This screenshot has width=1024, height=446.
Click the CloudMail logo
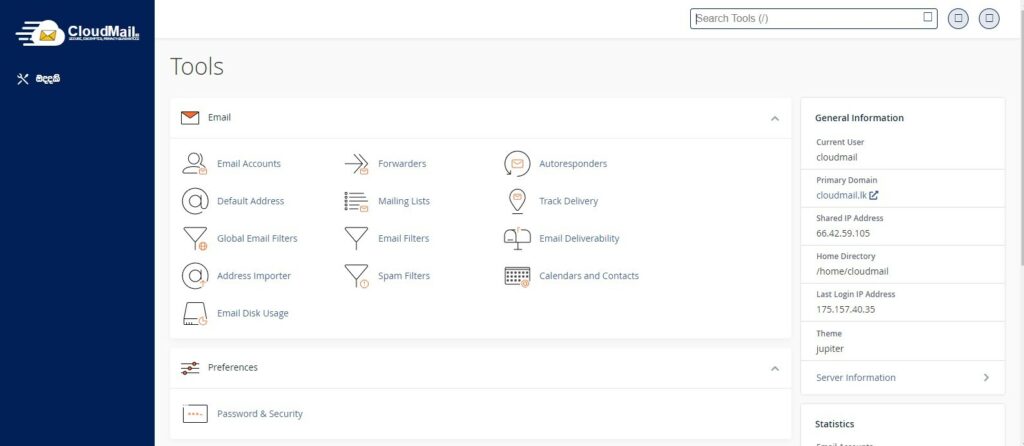click(77, 32)
